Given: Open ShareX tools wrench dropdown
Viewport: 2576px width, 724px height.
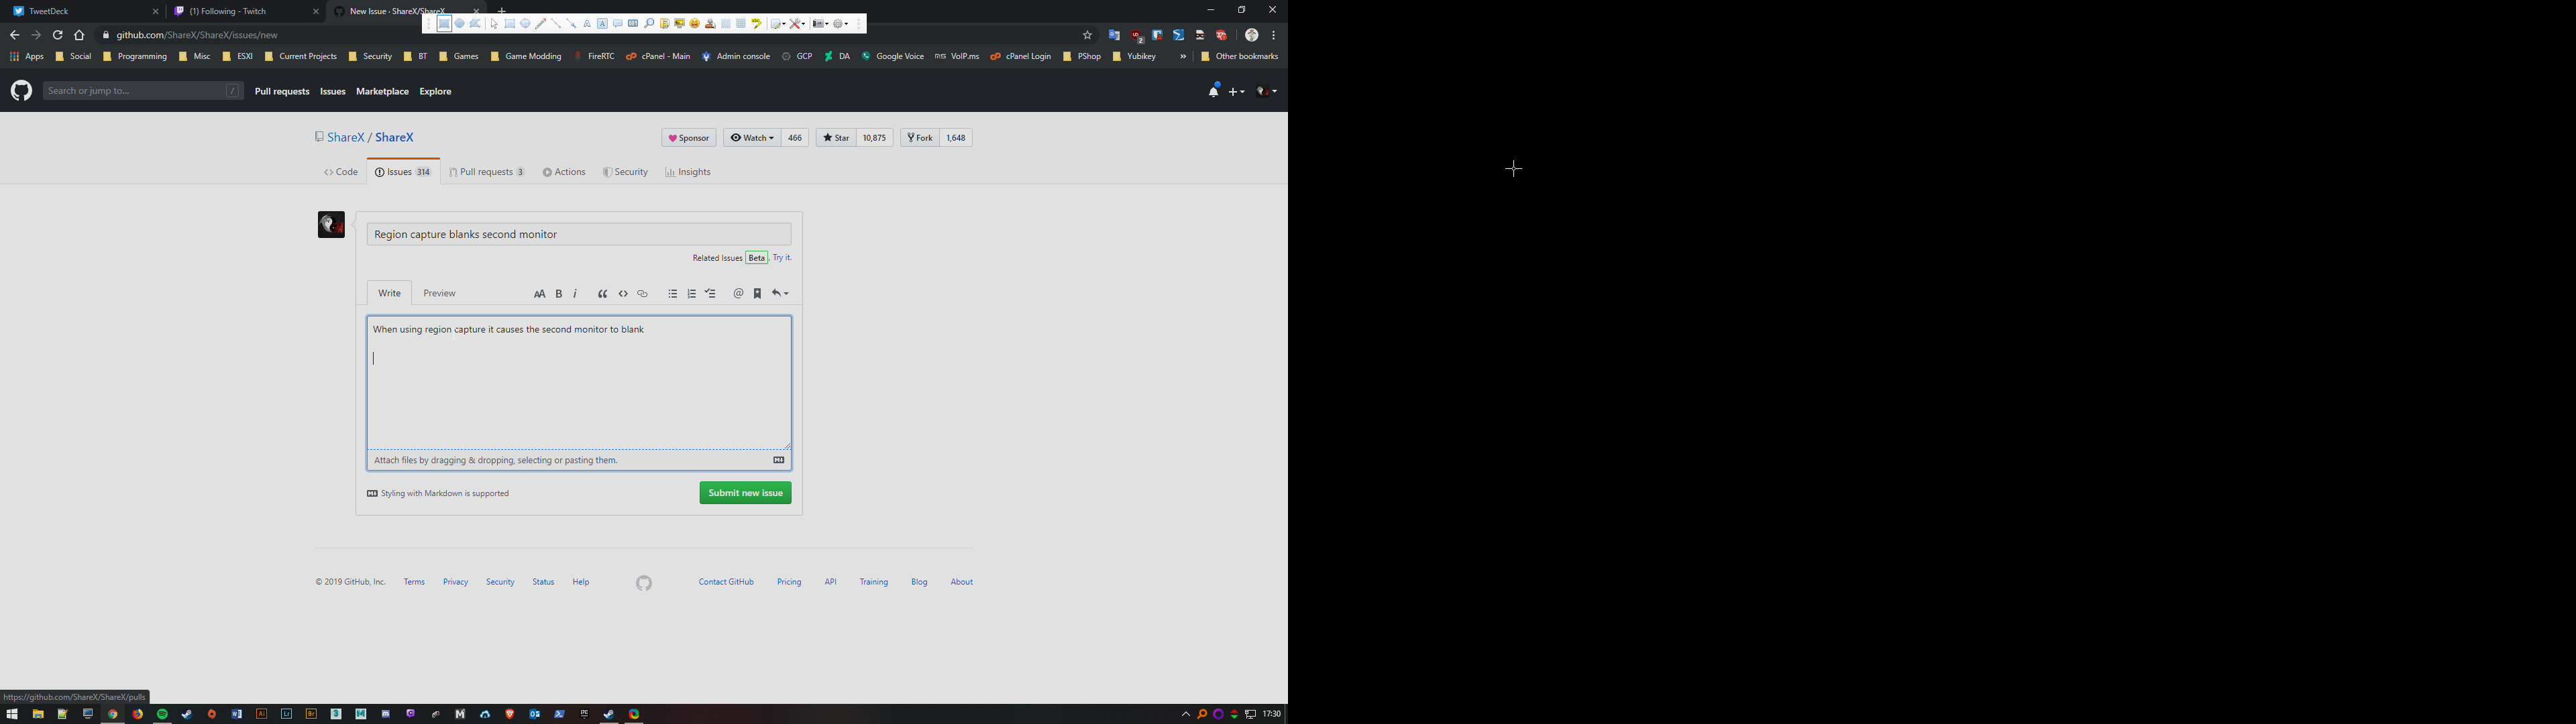Looking at the screenshot, I should coord(797,24).
